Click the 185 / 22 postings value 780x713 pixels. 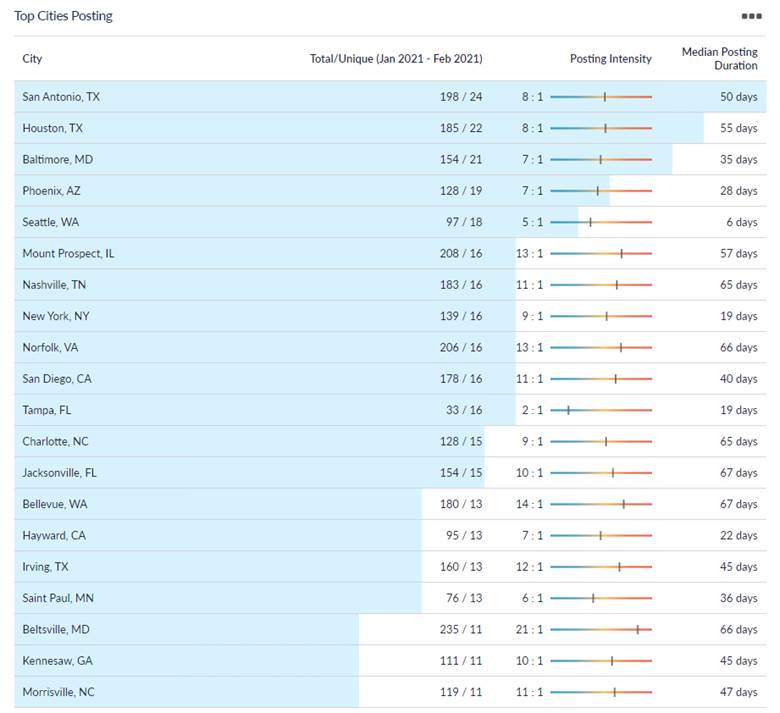tap(461, 128)
